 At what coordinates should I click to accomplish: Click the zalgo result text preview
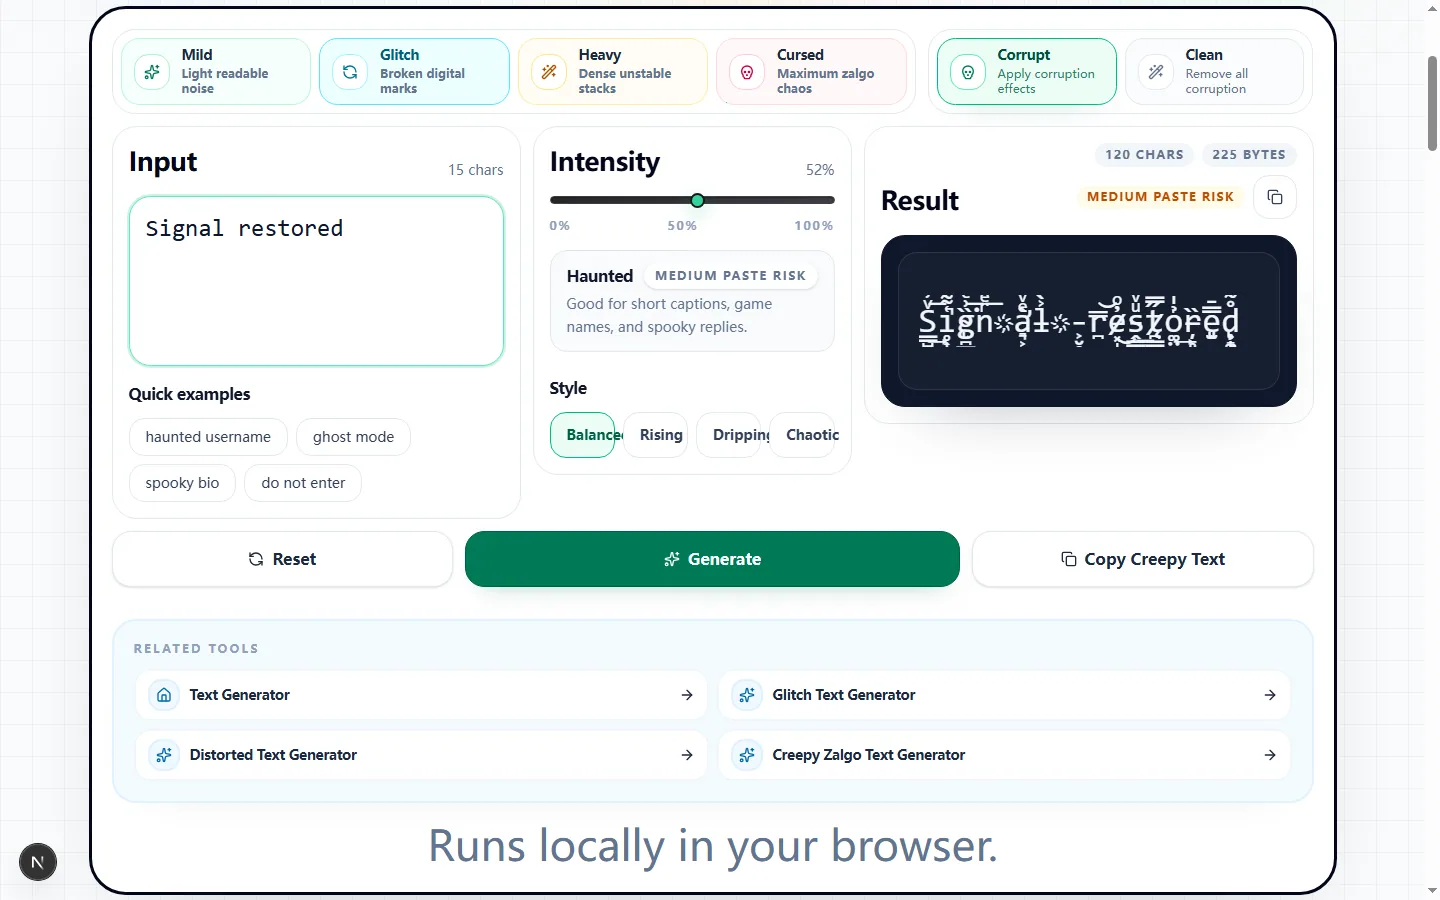coord(1079,321)
